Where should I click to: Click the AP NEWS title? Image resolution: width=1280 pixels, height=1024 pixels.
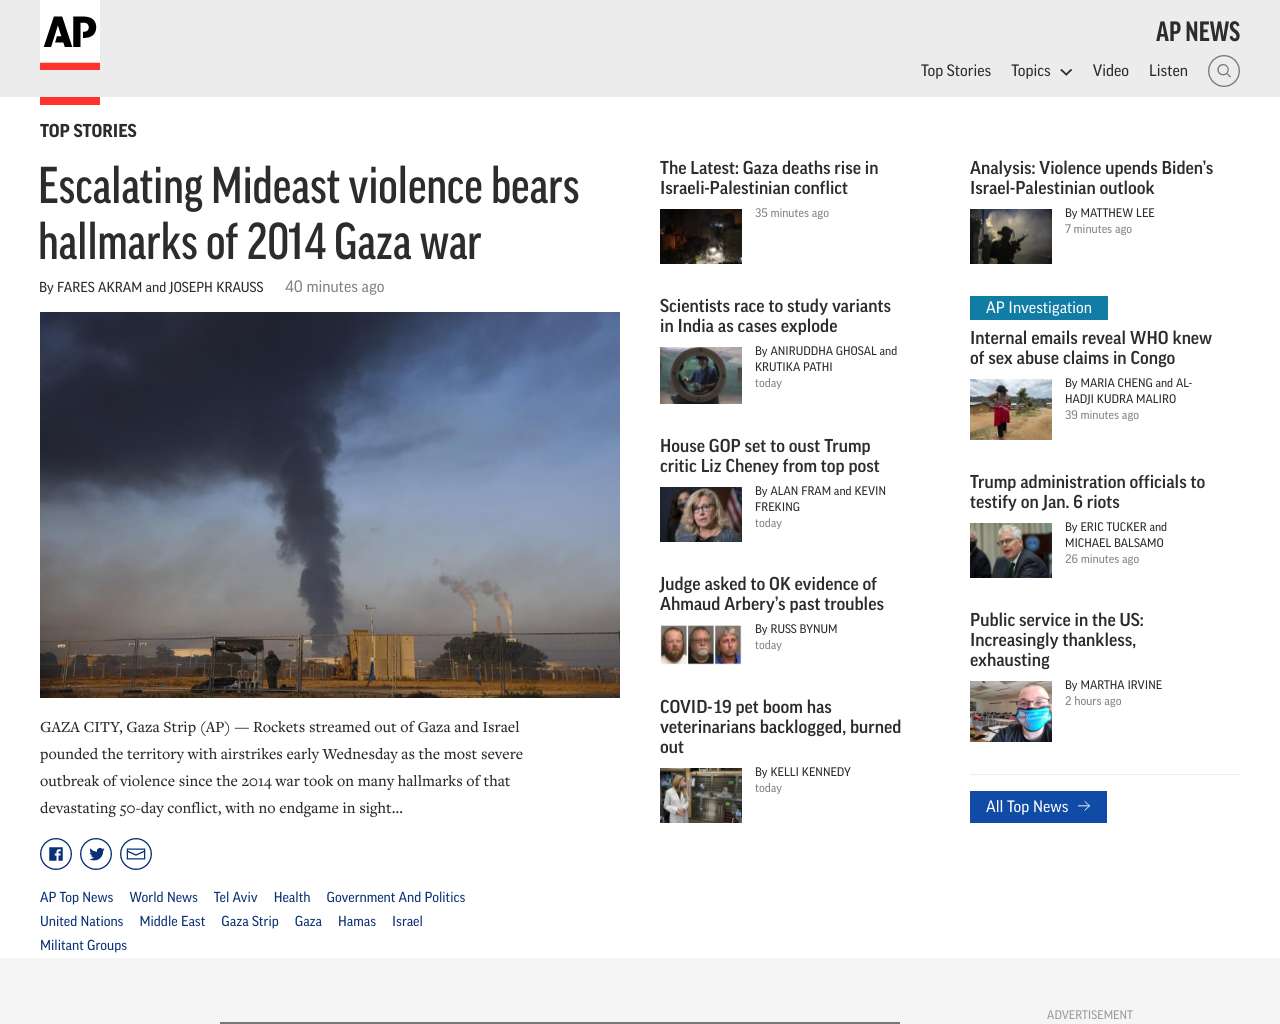(x=1198, y=32)
